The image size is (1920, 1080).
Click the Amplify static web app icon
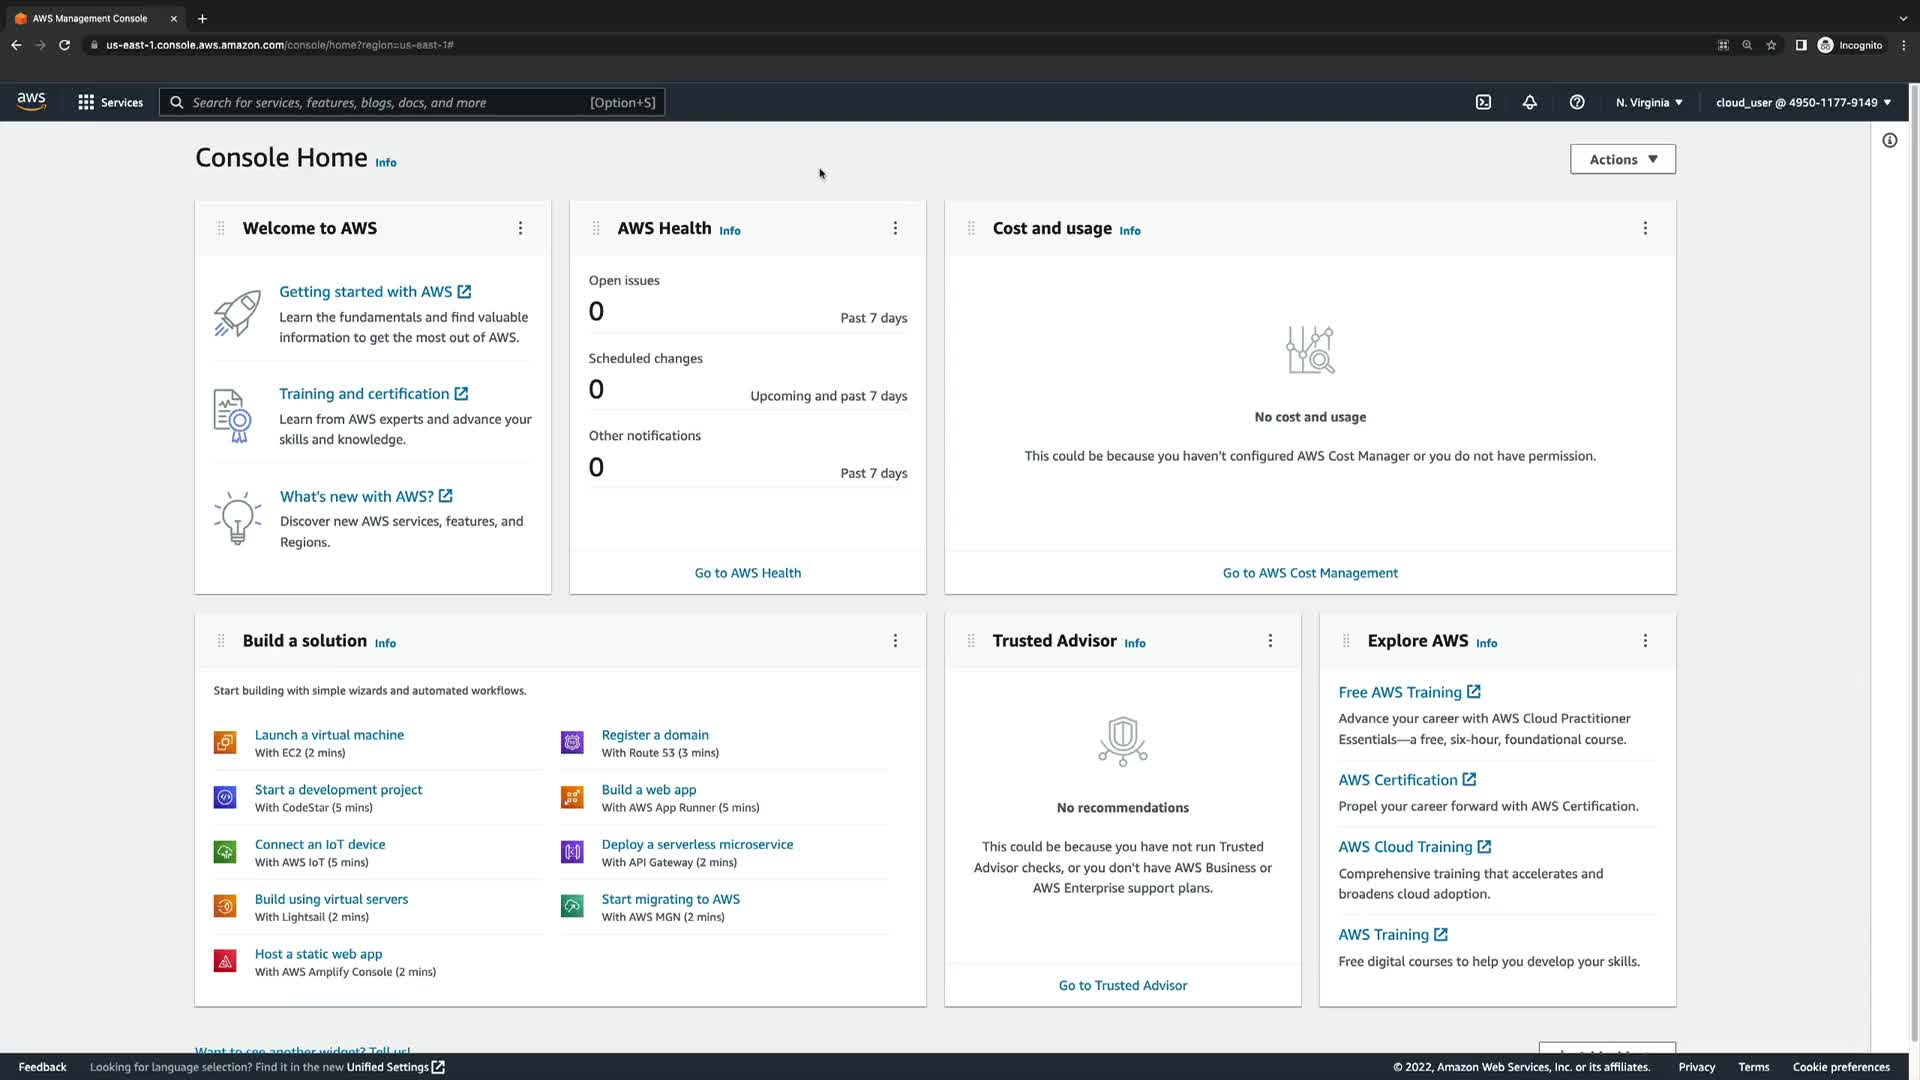click(225, 961)
